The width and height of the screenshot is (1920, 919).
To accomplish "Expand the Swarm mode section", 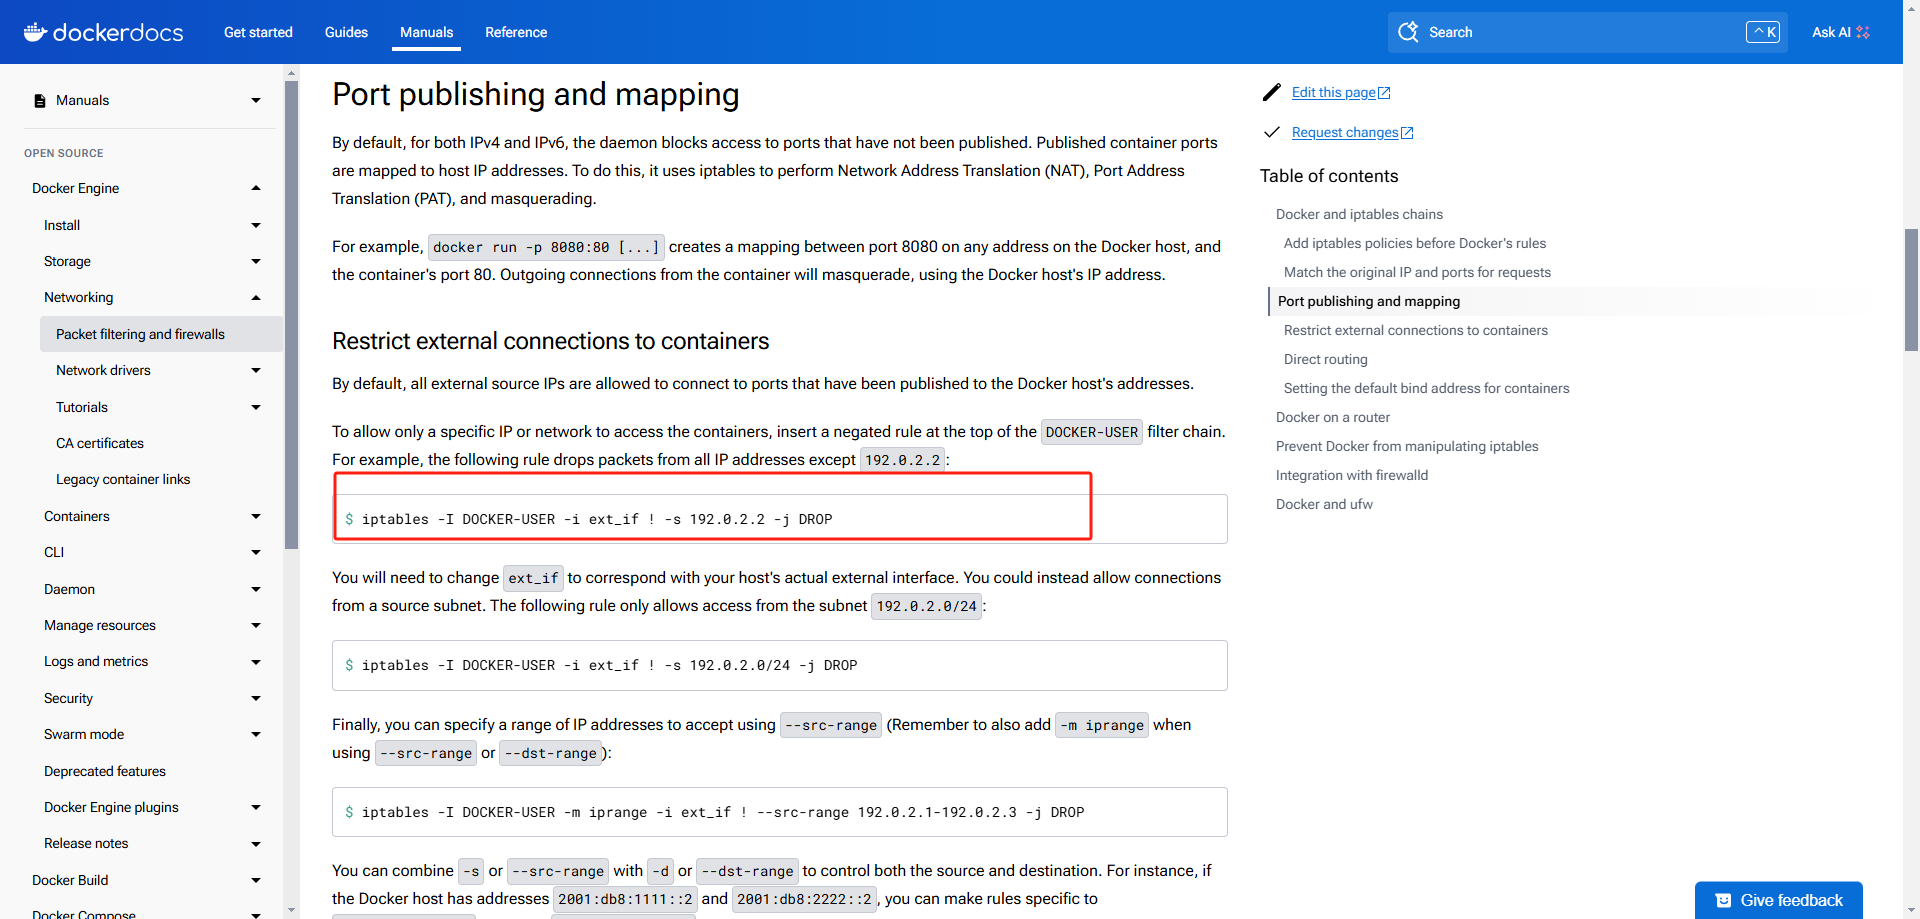I will pyautogui.click(x=256, y=734).
